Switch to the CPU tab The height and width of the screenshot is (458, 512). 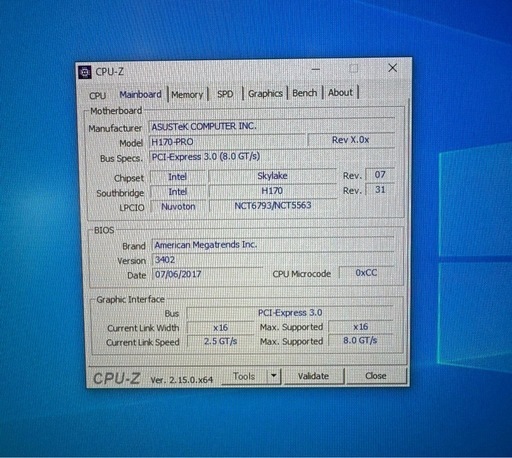pyautogui.click(x=97, y=95)
